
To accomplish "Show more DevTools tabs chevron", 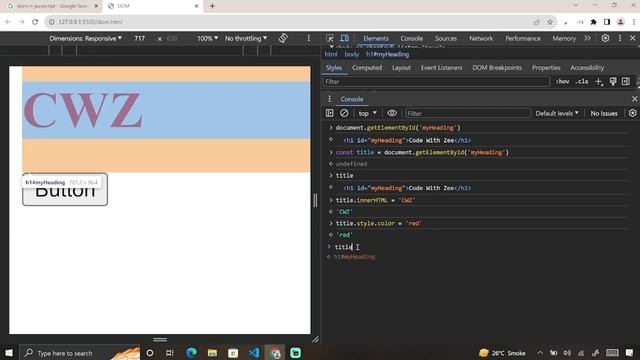I will 587,38.
